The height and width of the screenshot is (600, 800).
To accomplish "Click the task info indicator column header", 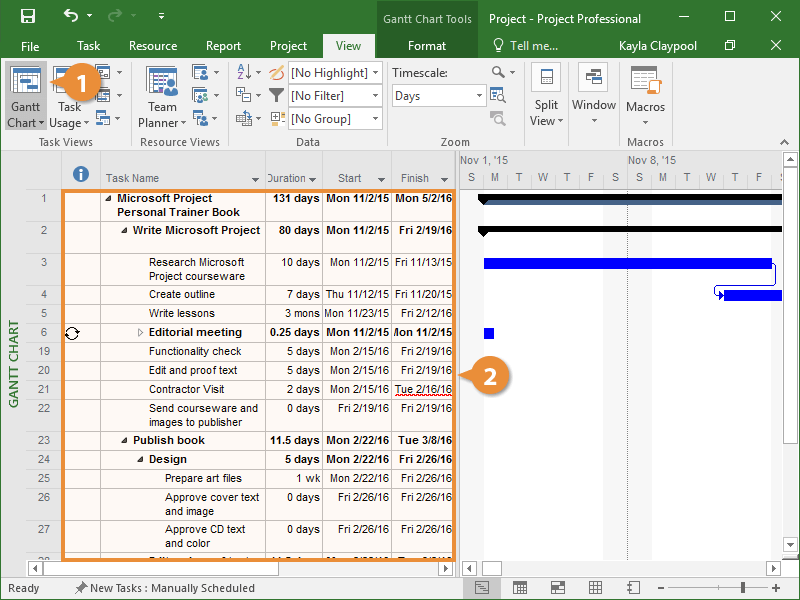I will 82,175.
